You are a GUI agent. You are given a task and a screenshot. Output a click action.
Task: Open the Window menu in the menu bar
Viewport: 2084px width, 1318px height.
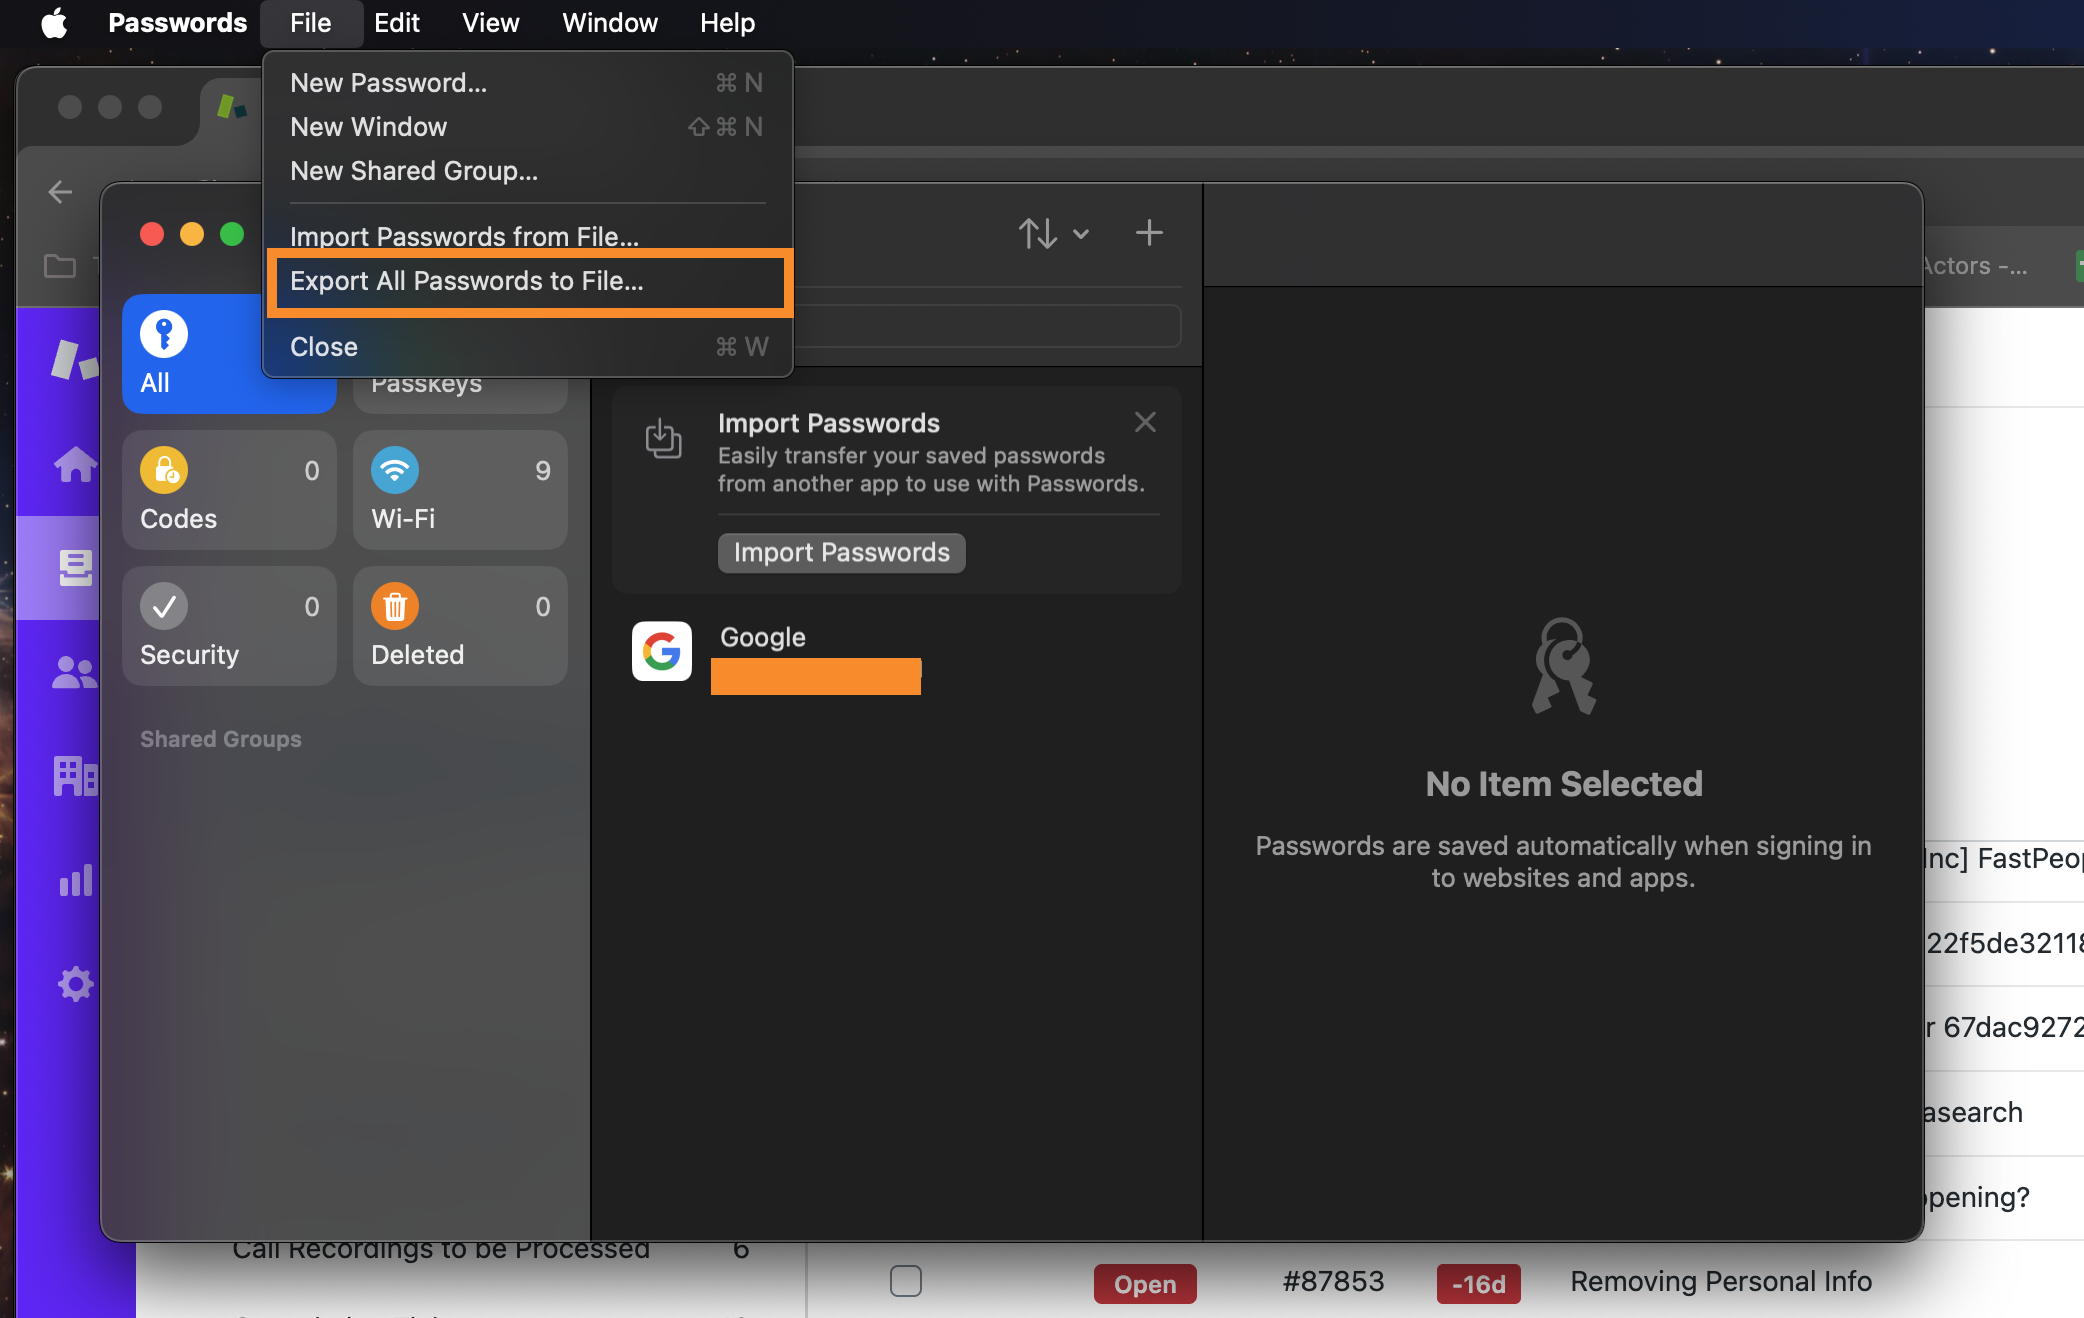(608, 22)
